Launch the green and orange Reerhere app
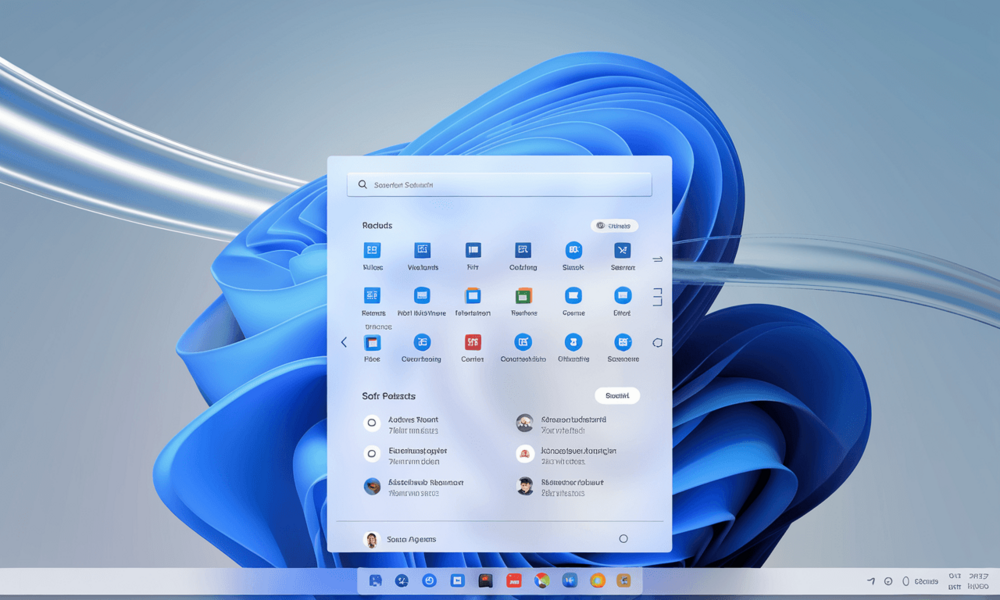The image size is (1000, 600). click(x=523, y=295)
